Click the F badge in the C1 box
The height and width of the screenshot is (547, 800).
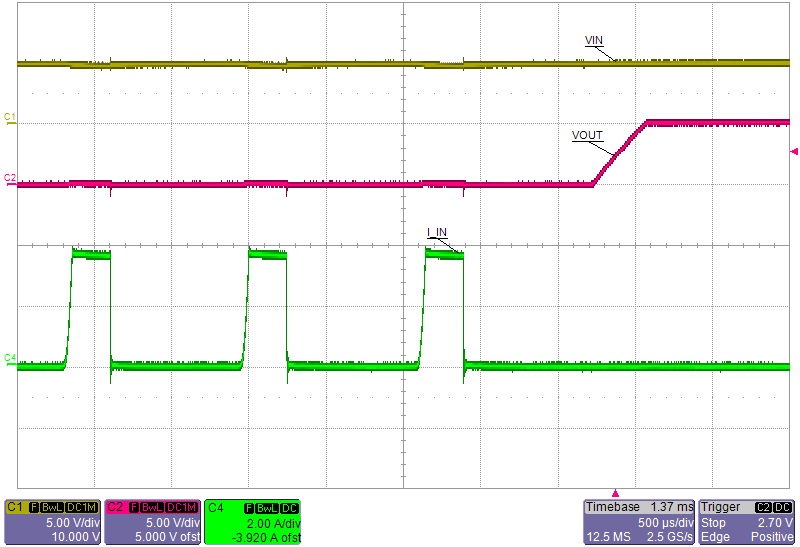coord(34,508)
